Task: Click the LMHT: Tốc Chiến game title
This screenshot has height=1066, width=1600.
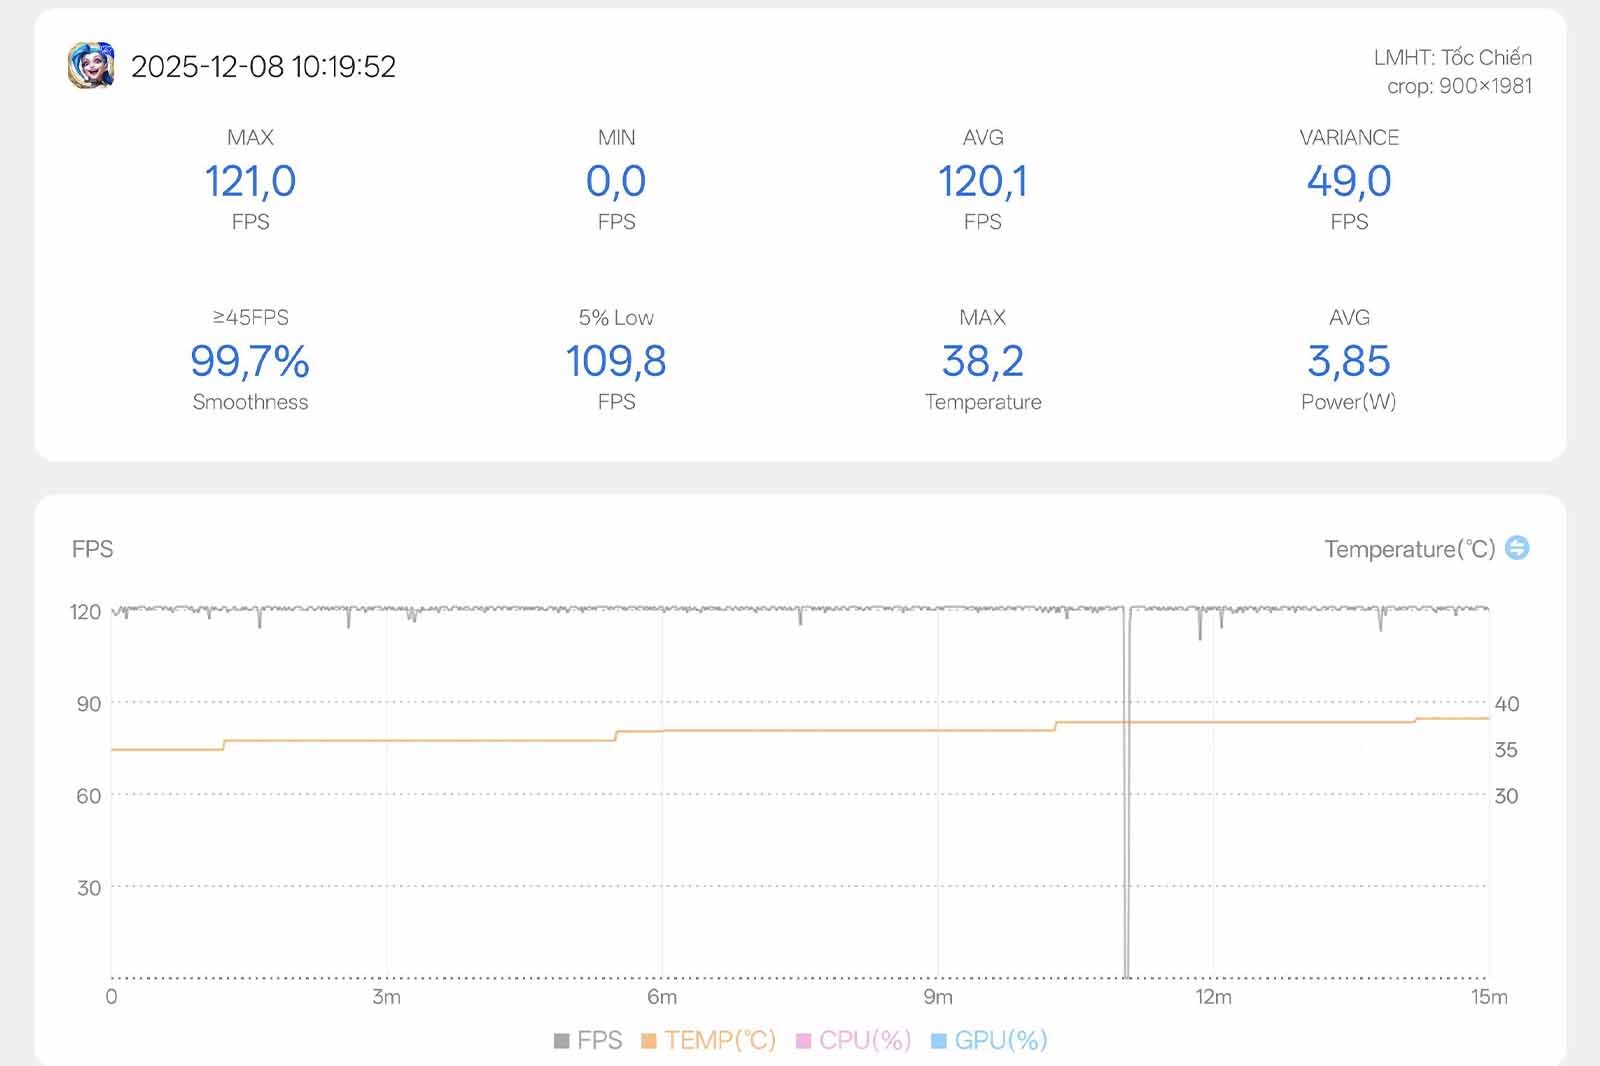Action: point(1452,57)
